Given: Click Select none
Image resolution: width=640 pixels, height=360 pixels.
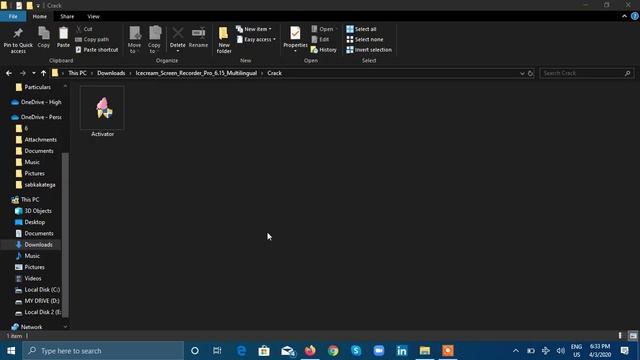Looking at the screenshot, I should [365, 39].
